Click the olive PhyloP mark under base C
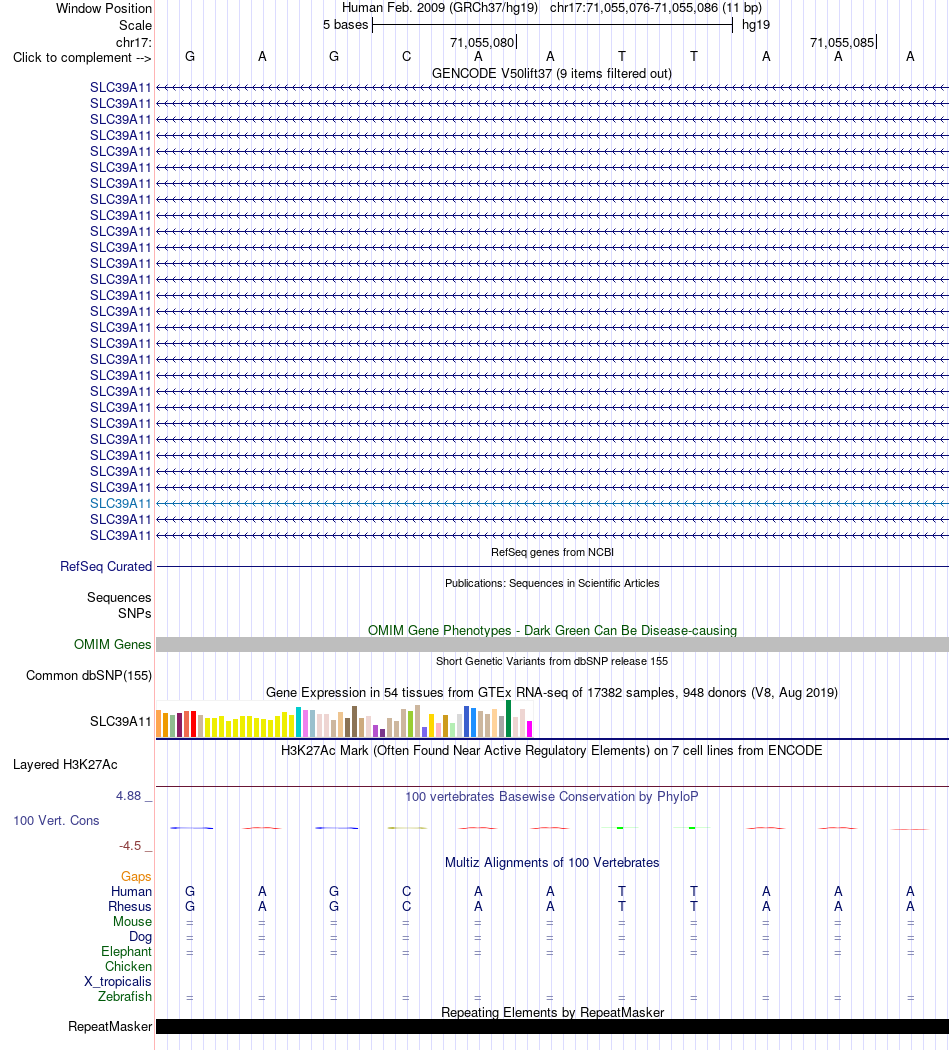The width and height of the screenshot is (950, 1050). point(407,828)
